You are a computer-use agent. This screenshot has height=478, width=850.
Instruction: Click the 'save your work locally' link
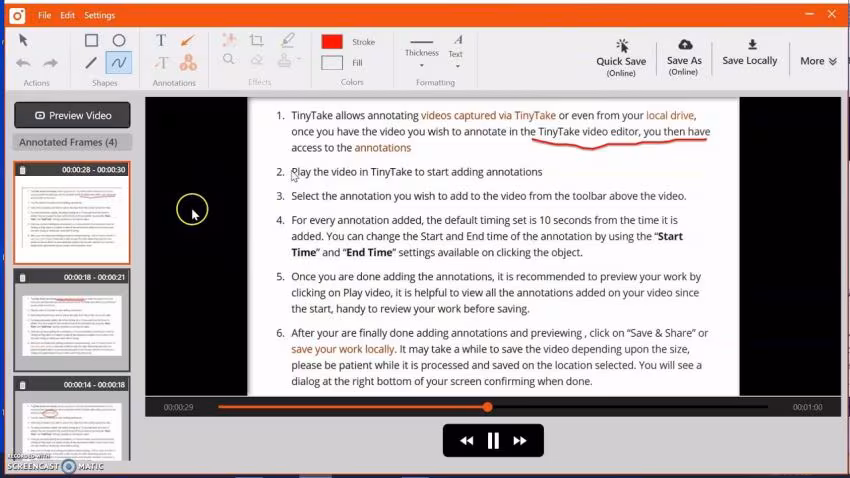[x=343, y=350]
